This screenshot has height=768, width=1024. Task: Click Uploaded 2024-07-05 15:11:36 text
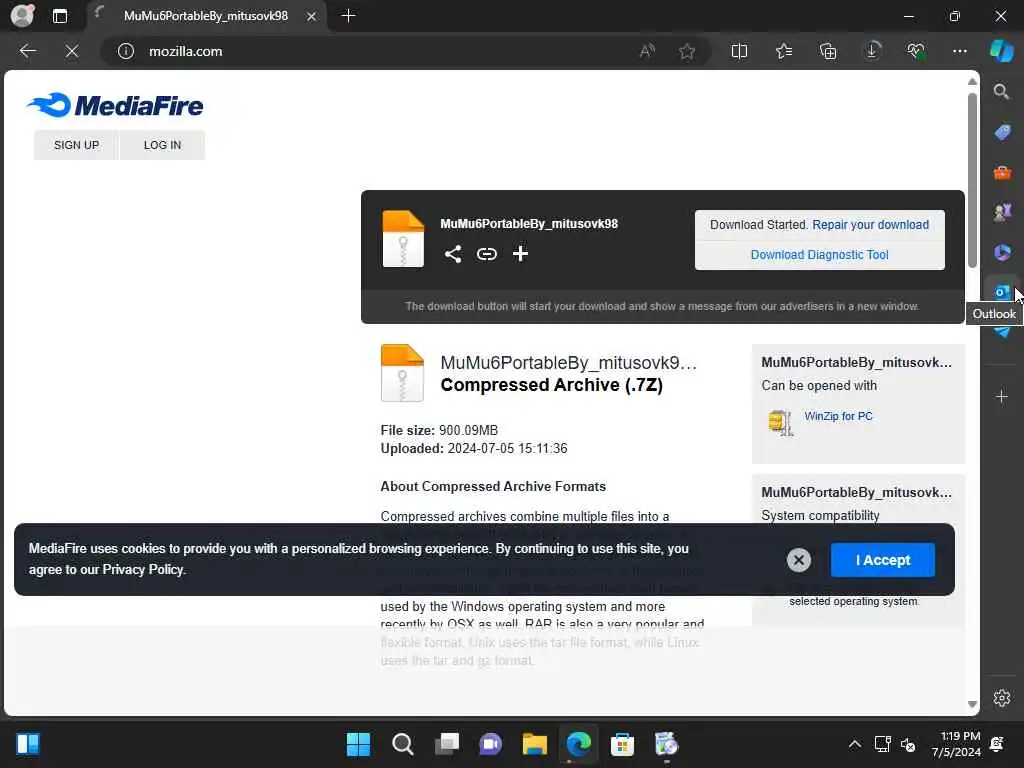[x=473, y=449]
